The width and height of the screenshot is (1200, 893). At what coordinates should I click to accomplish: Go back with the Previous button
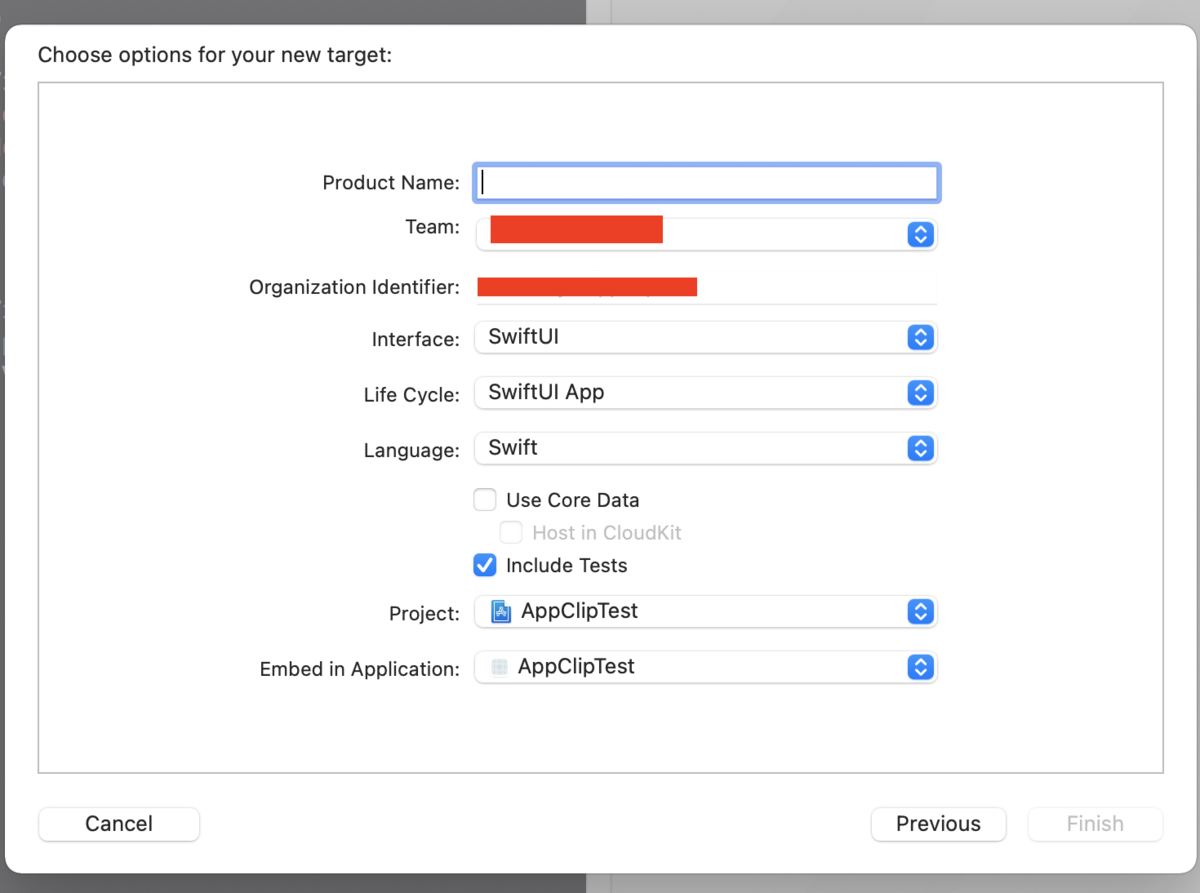938,824
